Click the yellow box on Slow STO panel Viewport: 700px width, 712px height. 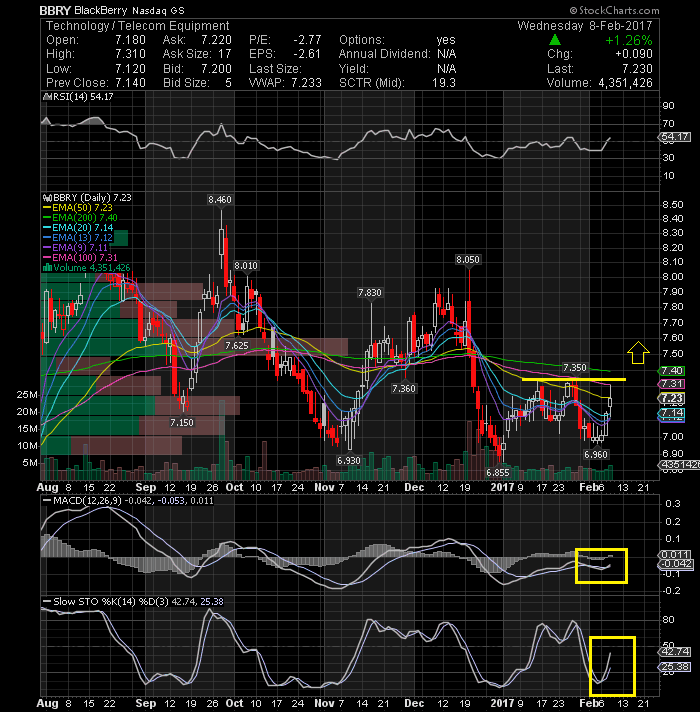(x=612, y=666)
